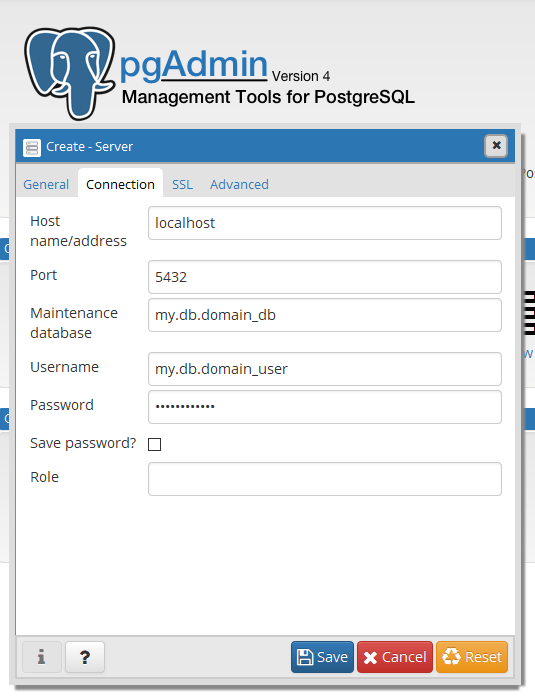This screenshot has width=535, height=700.
Task: Select the Password field
Action: click(x=325, y=407)
